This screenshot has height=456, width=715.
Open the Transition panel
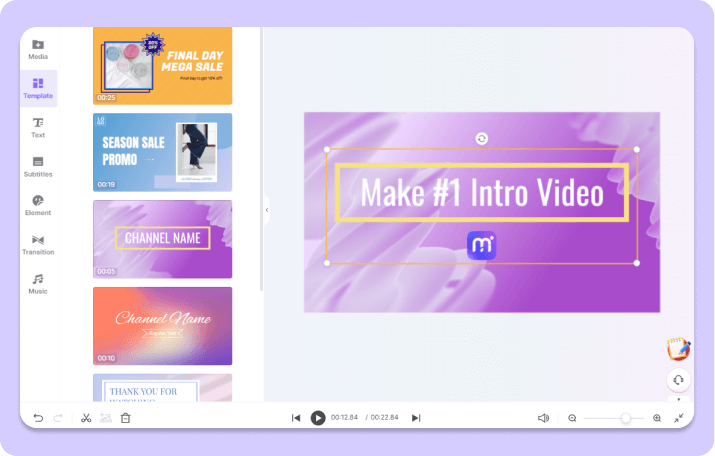[x=38, y=245]
